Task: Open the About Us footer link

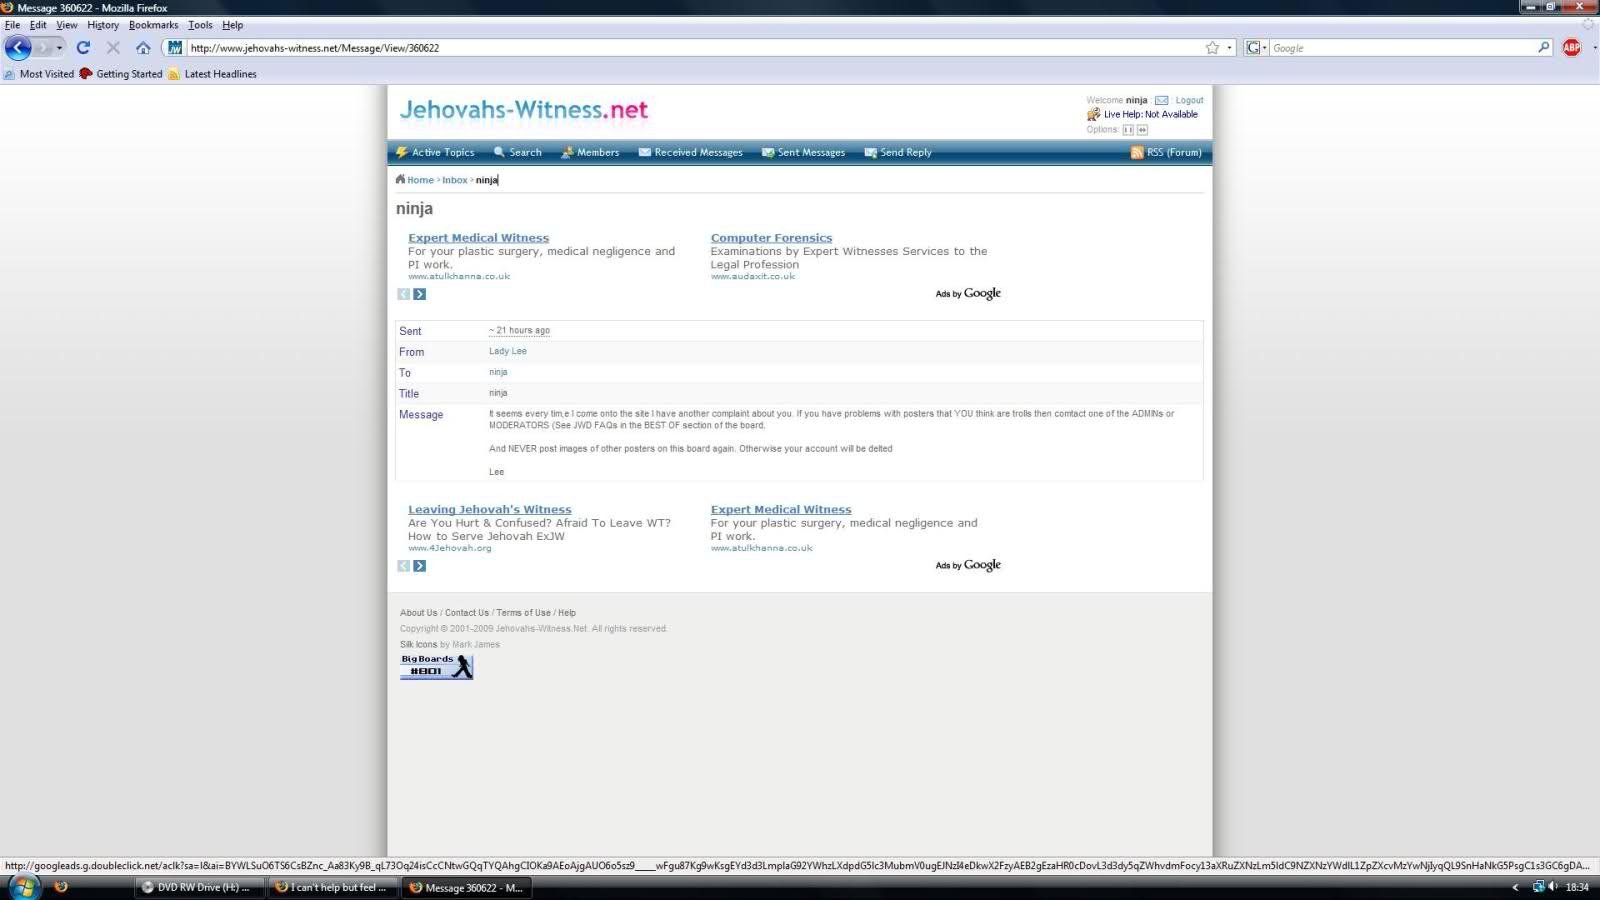Action: click(418, 613)
